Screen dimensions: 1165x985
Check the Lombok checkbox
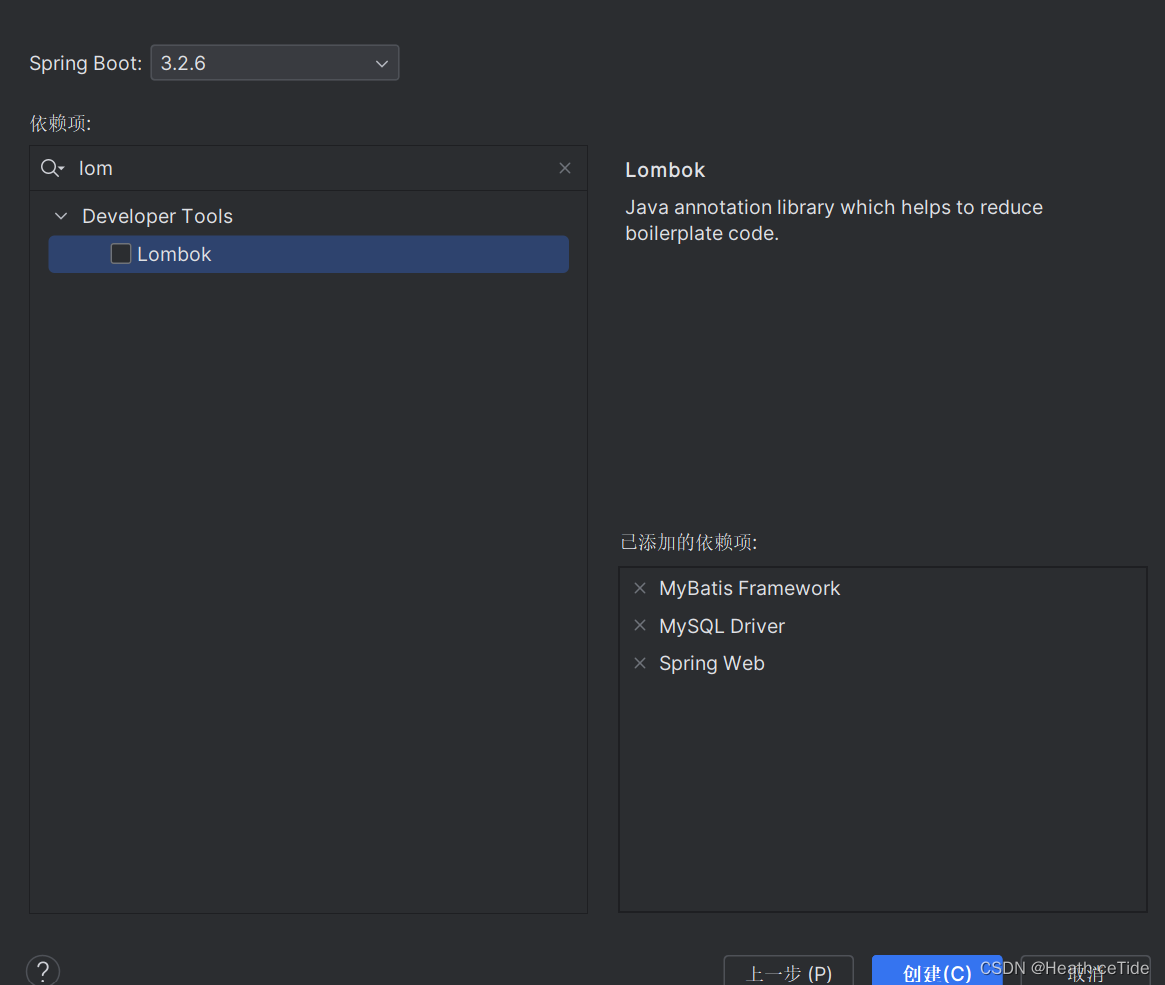tap(120, 254)
